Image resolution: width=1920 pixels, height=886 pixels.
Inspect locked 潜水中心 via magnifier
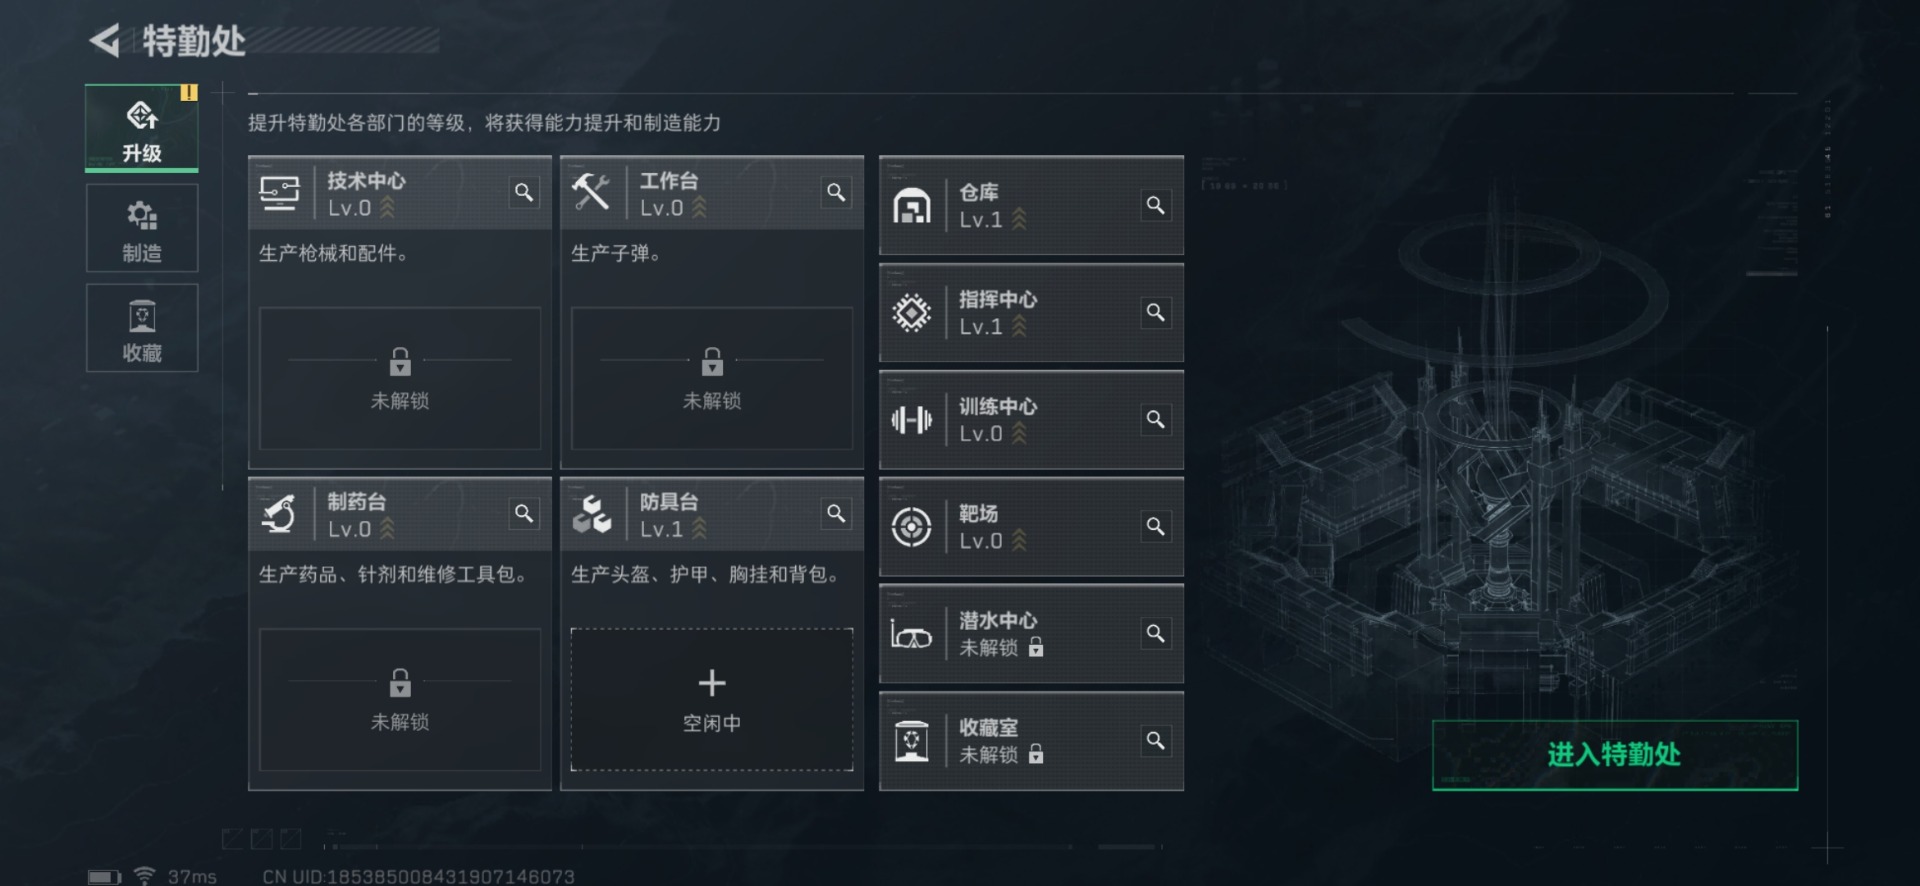1155,633
